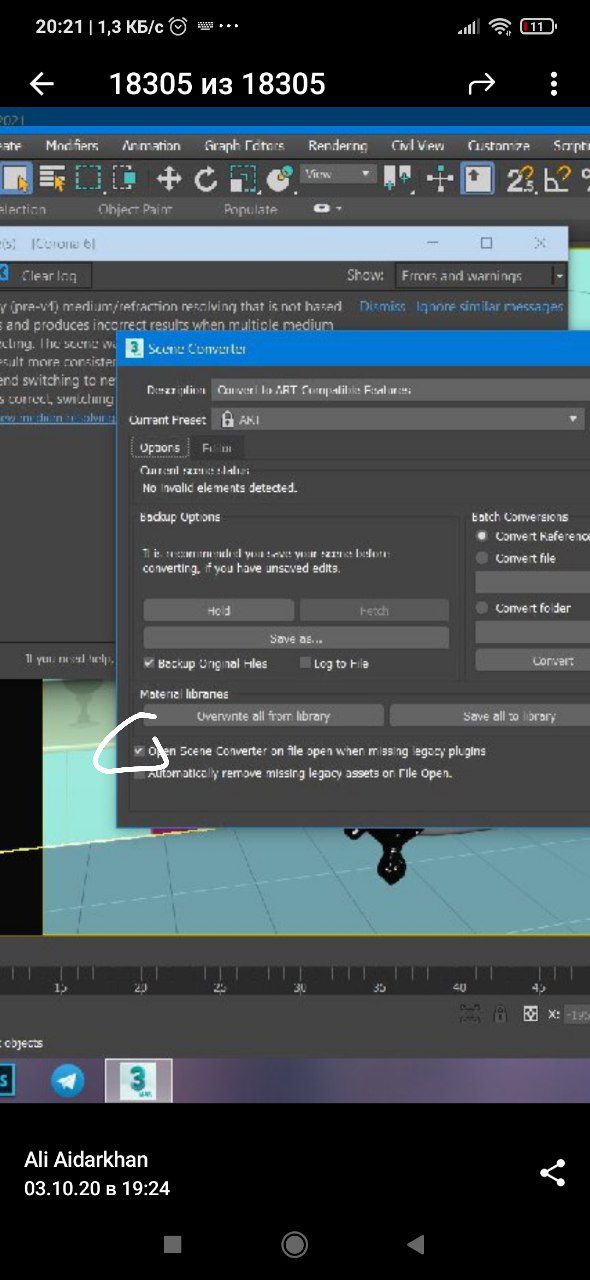
Task: Activate the Select and Place tool
Action: [279, 179]
